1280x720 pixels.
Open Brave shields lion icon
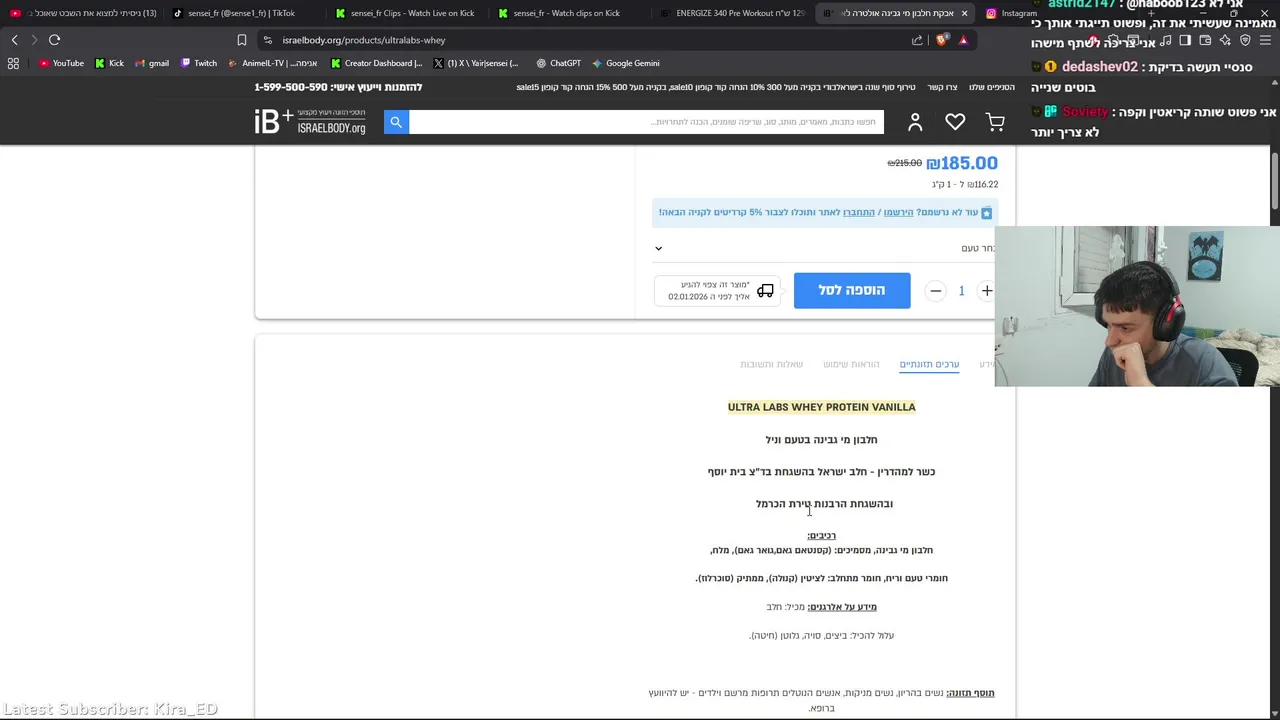942,40
